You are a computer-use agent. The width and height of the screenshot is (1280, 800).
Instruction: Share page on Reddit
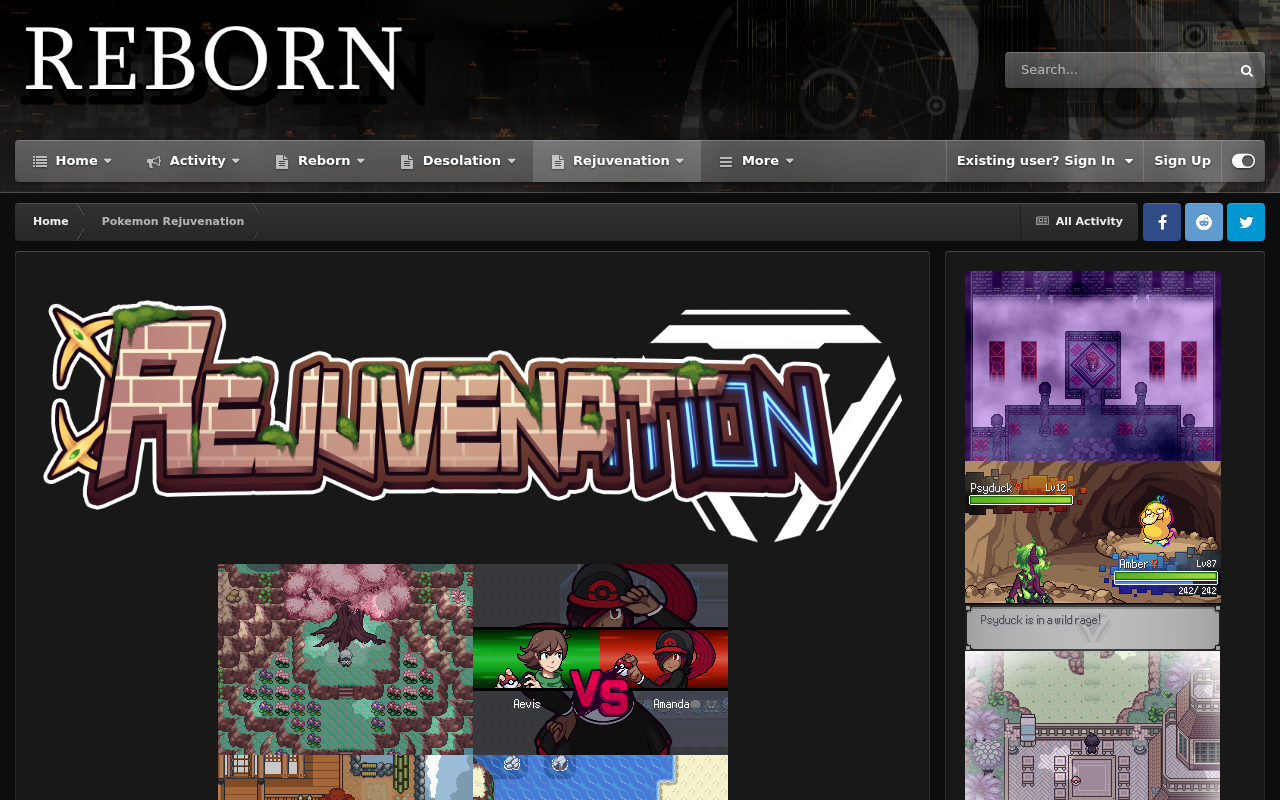click(1204, 222)
